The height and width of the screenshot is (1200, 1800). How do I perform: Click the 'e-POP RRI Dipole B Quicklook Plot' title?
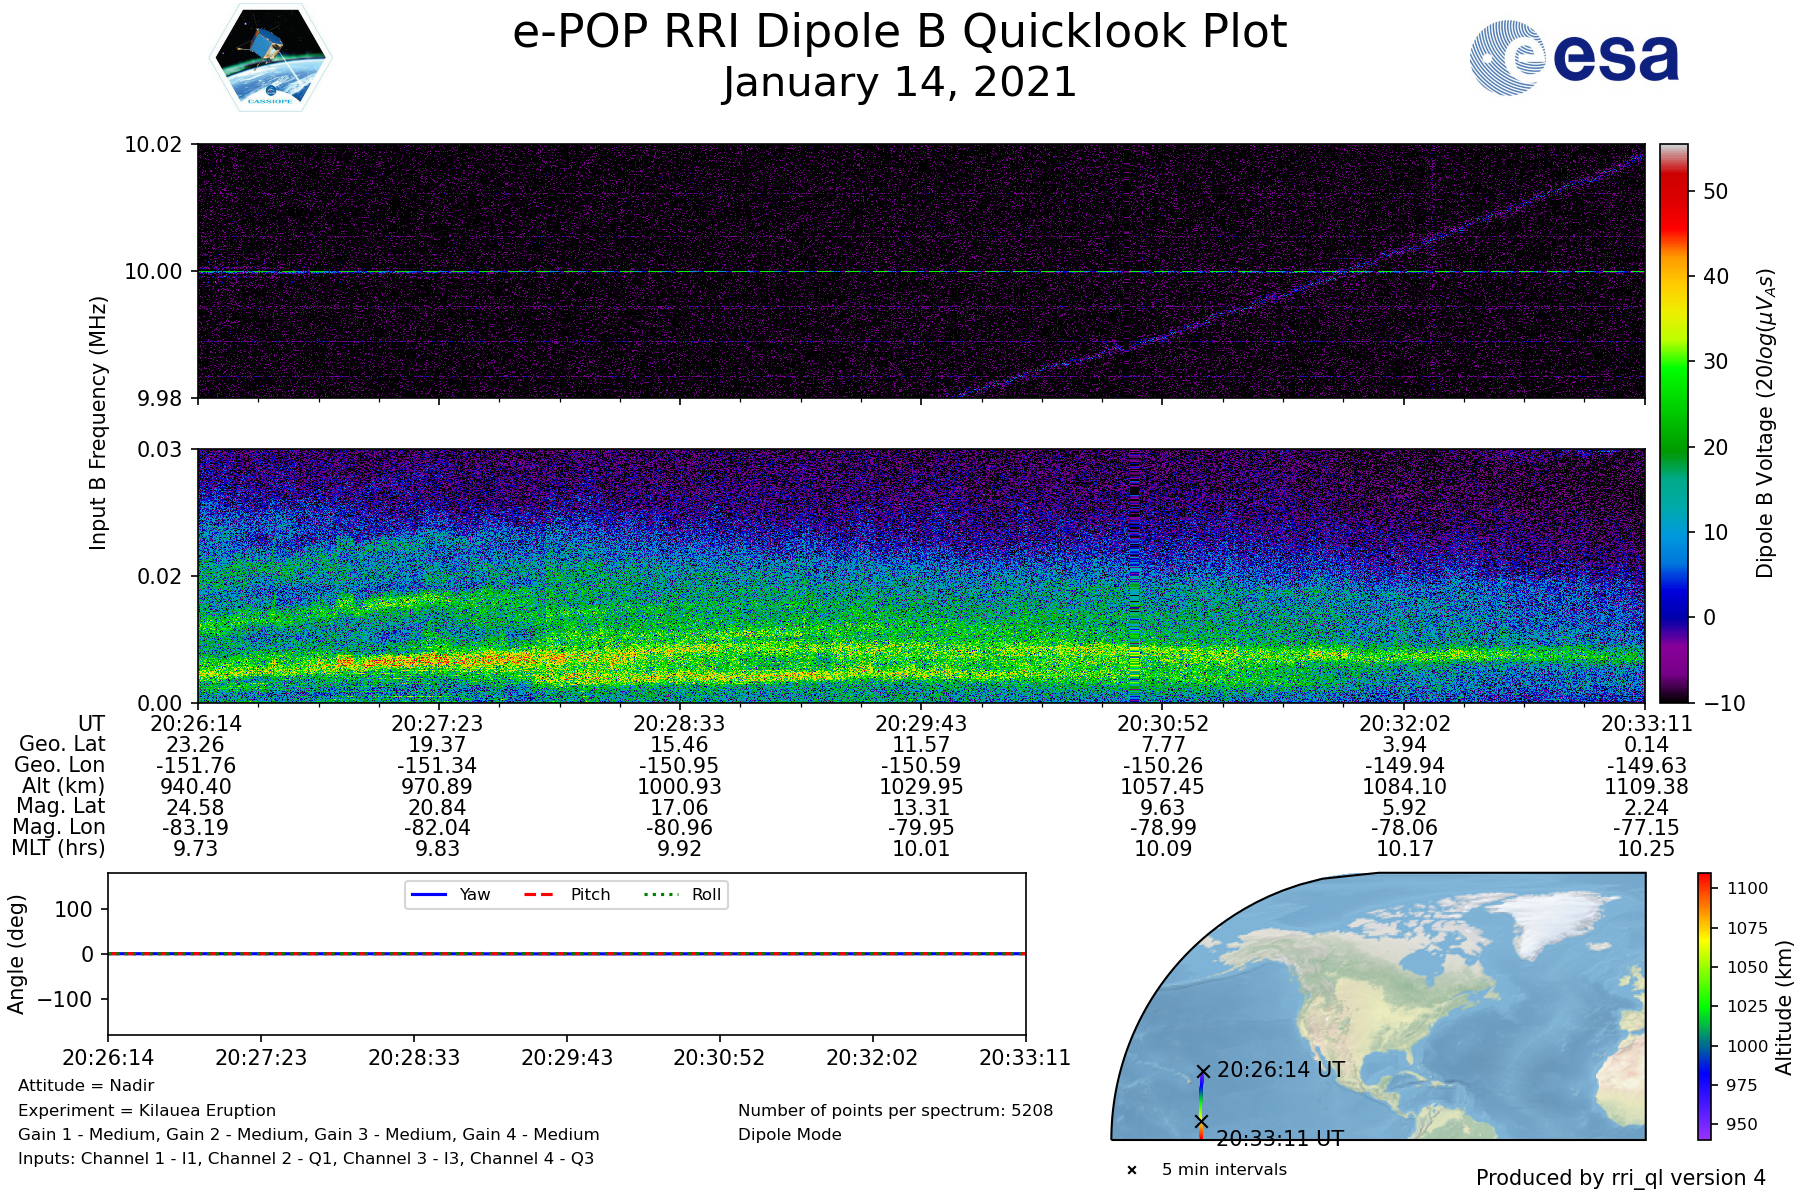899,32
